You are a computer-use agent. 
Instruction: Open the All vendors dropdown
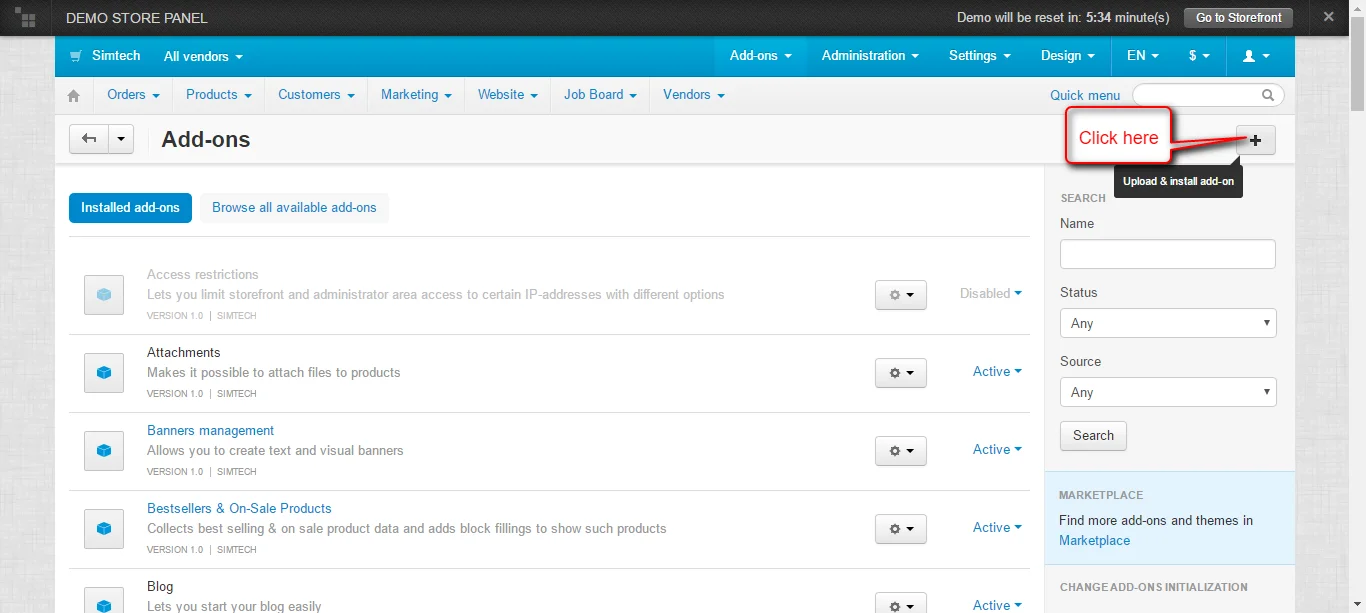[x=203, y=57]
